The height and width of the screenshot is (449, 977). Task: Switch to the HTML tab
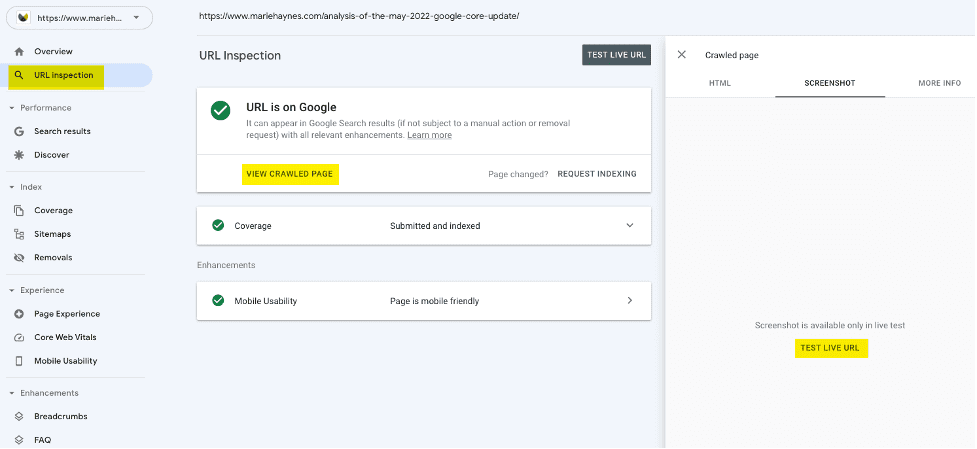click(x=720, y=83)
